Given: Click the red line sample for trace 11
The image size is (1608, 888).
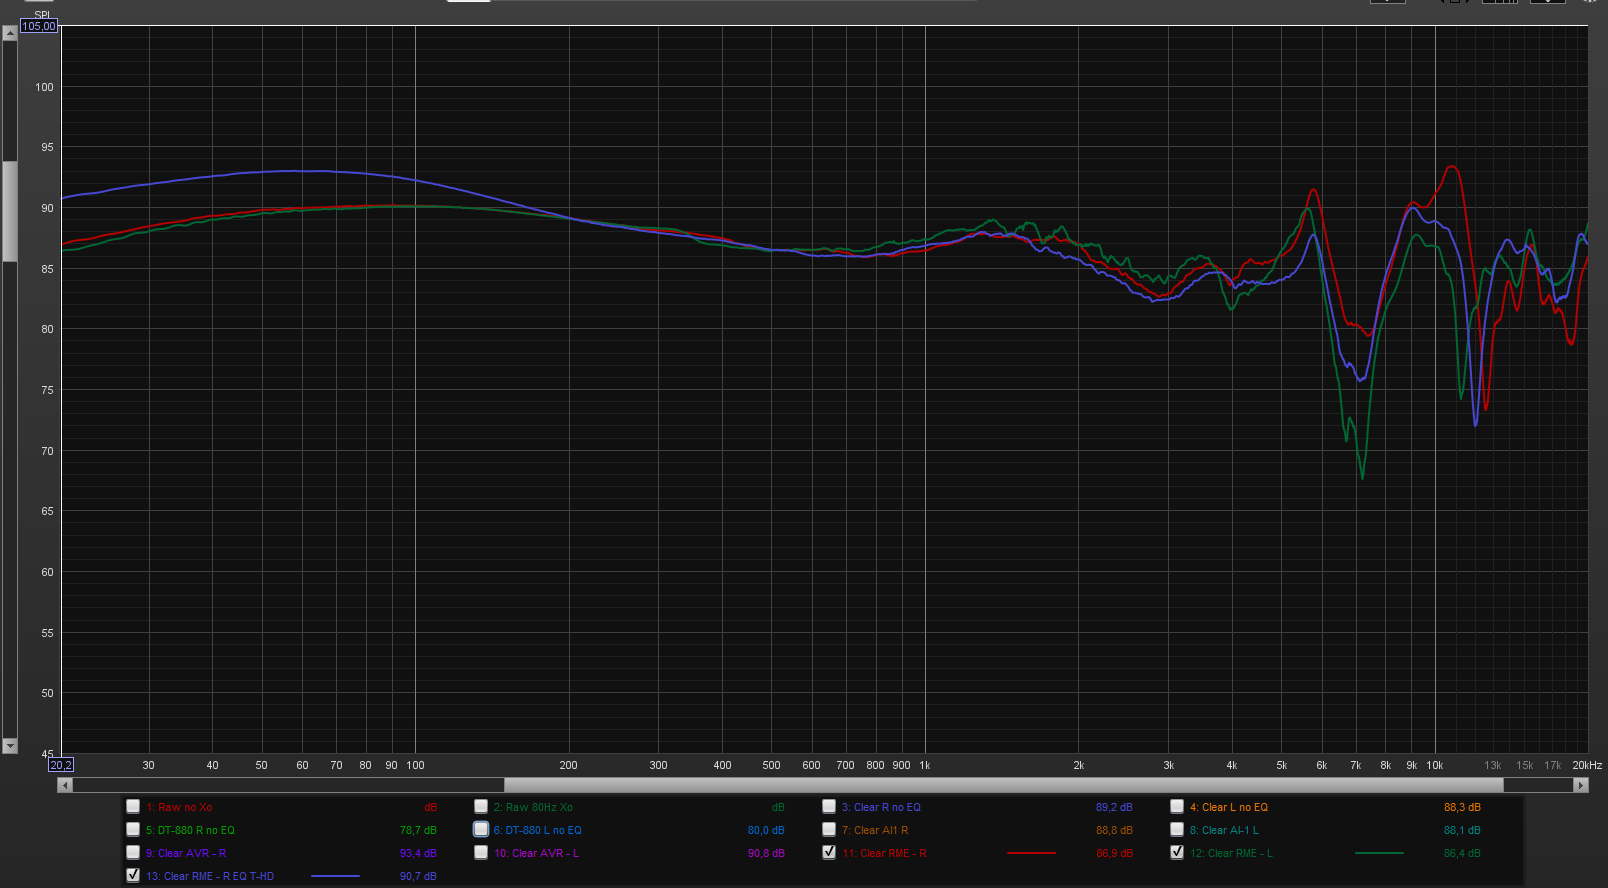Looking at the screenshot, I should [1031, 853].
